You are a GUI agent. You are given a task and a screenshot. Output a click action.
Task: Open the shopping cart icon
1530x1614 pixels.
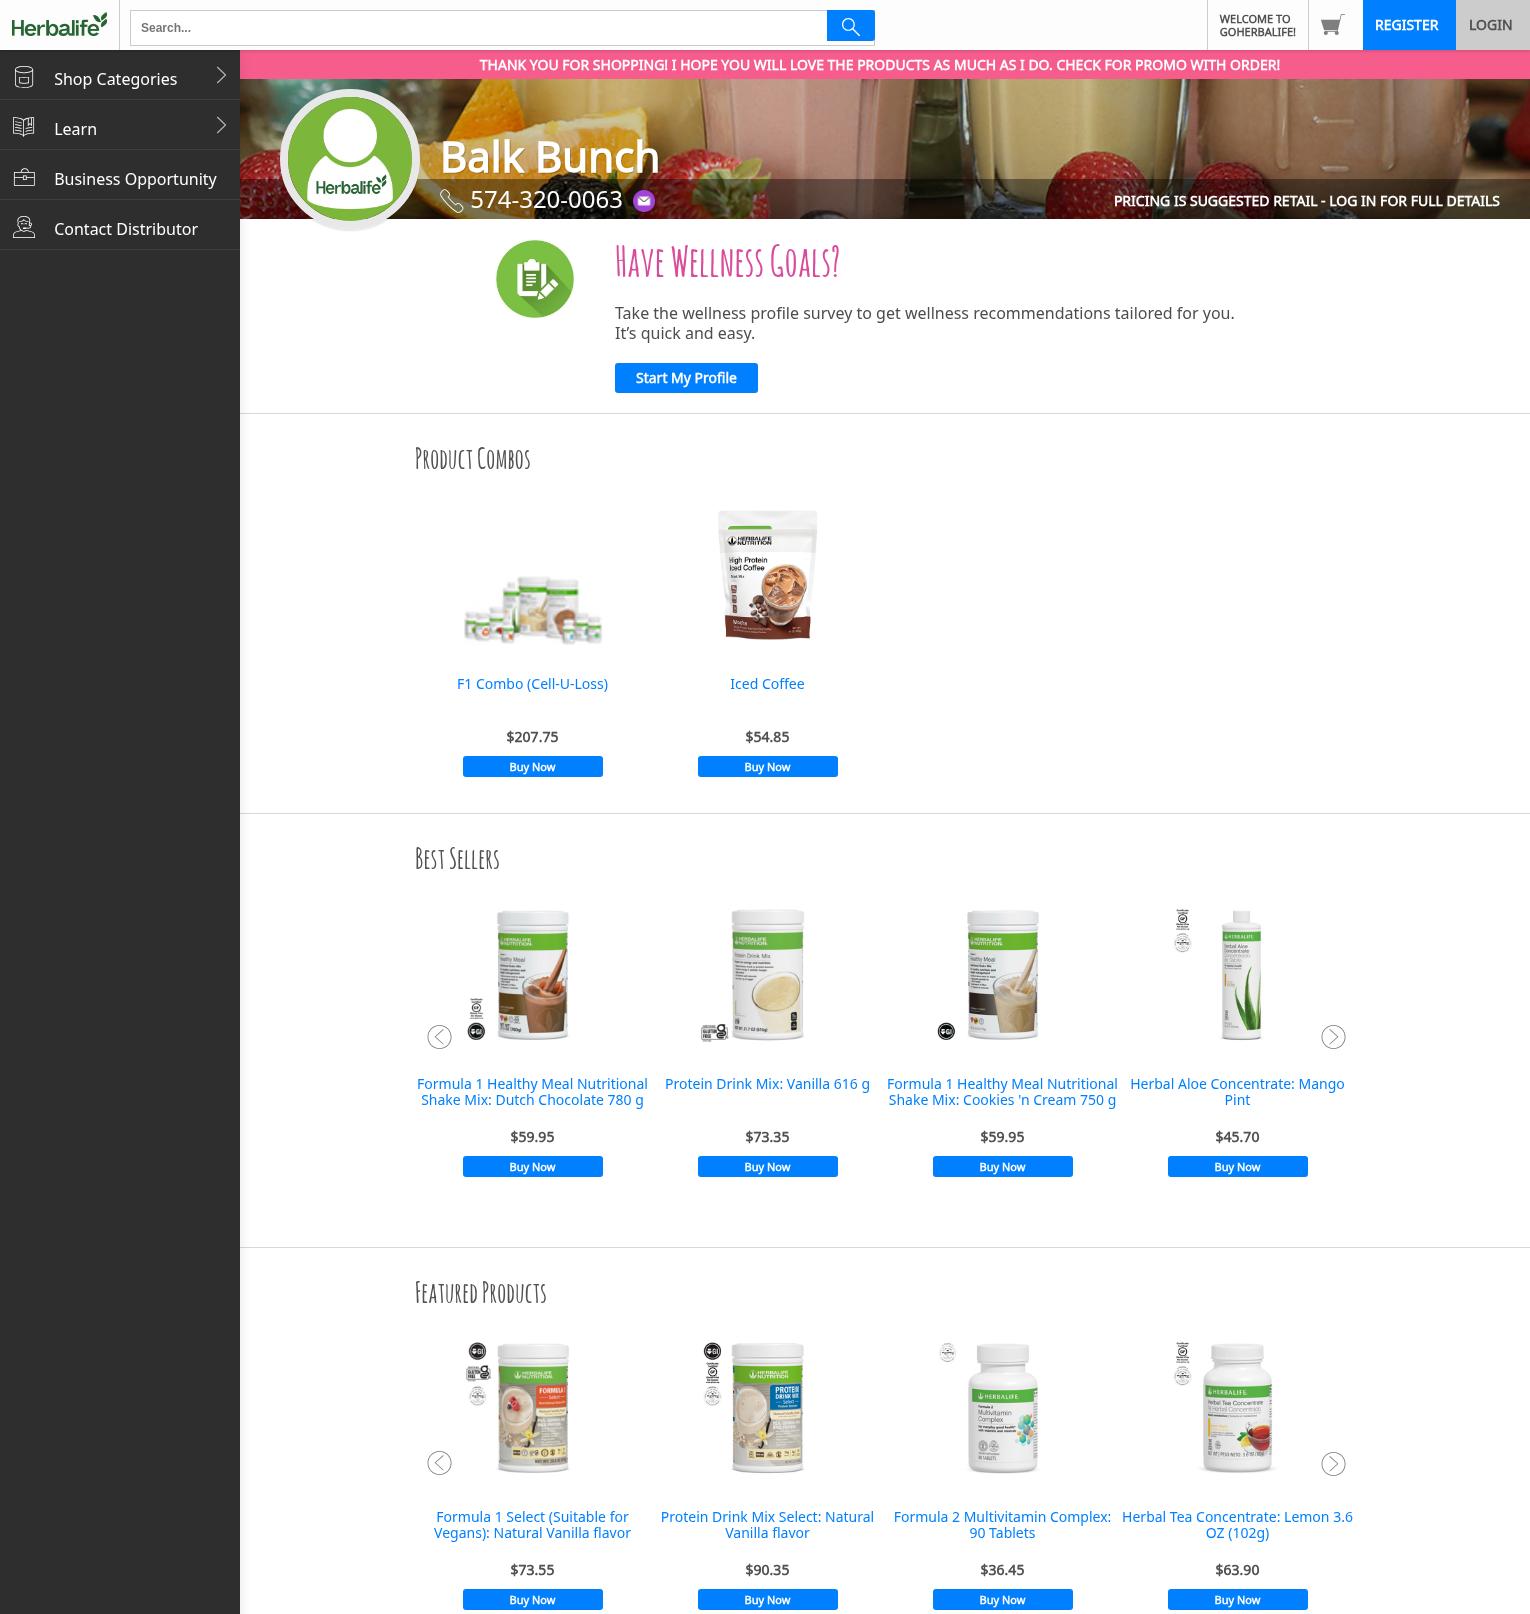pos(1331,26)
